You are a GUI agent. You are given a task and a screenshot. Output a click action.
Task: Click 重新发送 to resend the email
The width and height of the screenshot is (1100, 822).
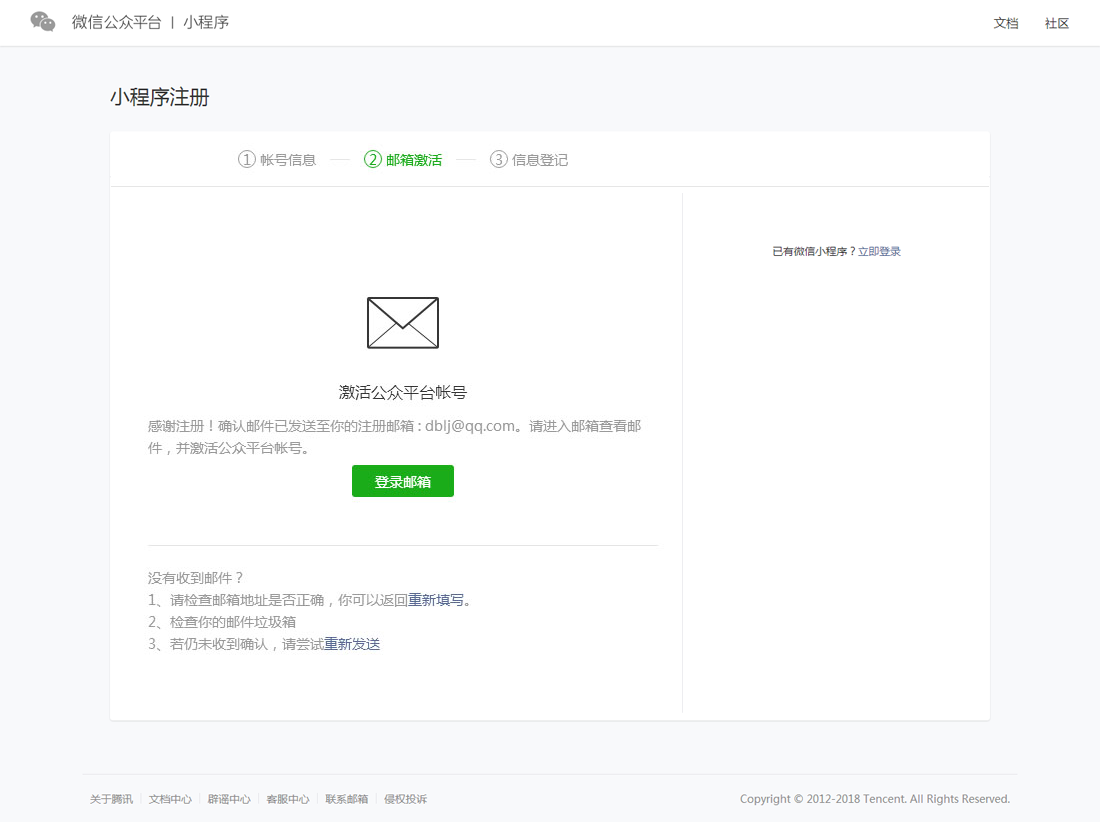pyautogui.click(x=352, y=644)
